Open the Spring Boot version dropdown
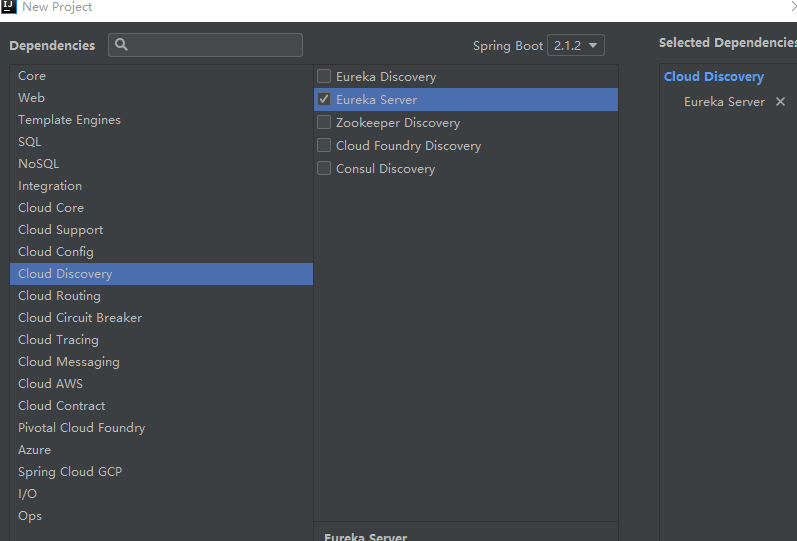This screenshot has height=541, width=797. (576, 46)
